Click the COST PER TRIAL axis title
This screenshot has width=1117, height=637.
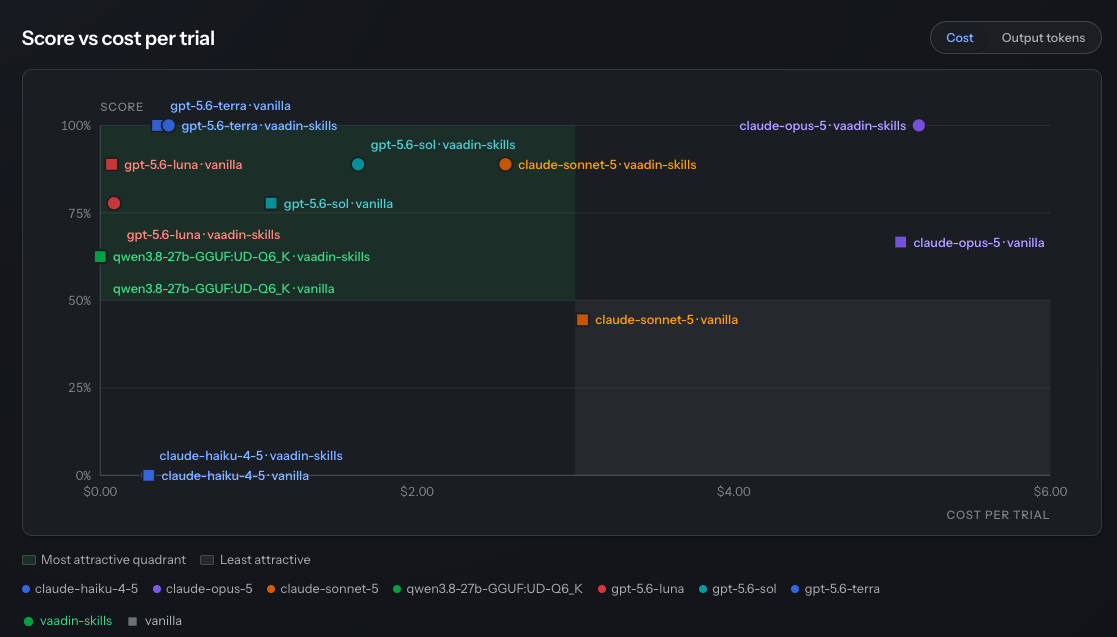[997, 514]
